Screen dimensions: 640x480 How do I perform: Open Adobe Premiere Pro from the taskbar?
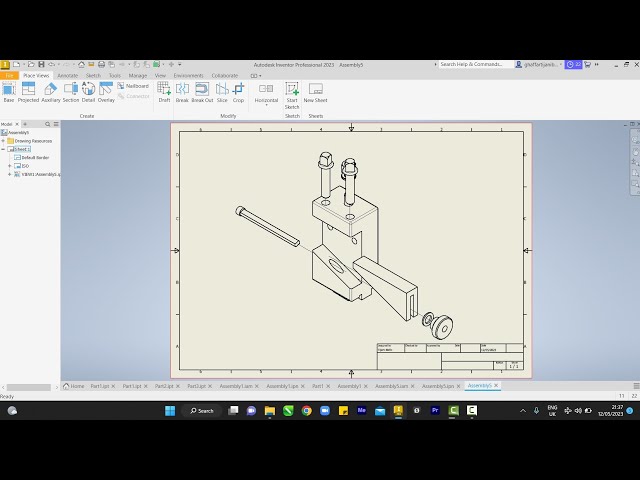pos(435,411)
